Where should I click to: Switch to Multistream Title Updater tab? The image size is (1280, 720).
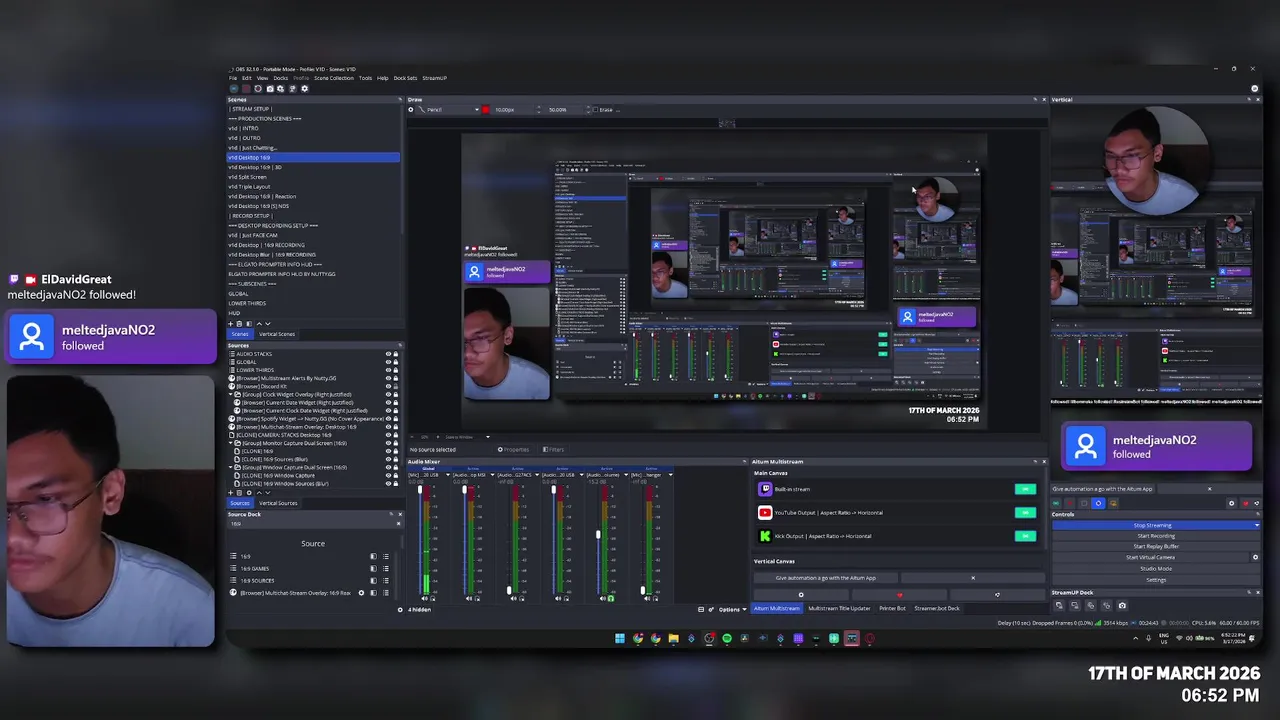click(x=839, y=608)
